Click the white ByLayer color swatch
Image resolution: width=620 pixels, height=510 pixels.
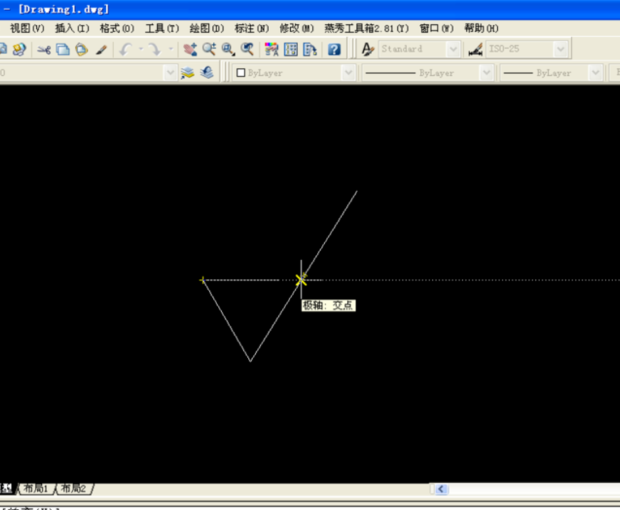241,73
